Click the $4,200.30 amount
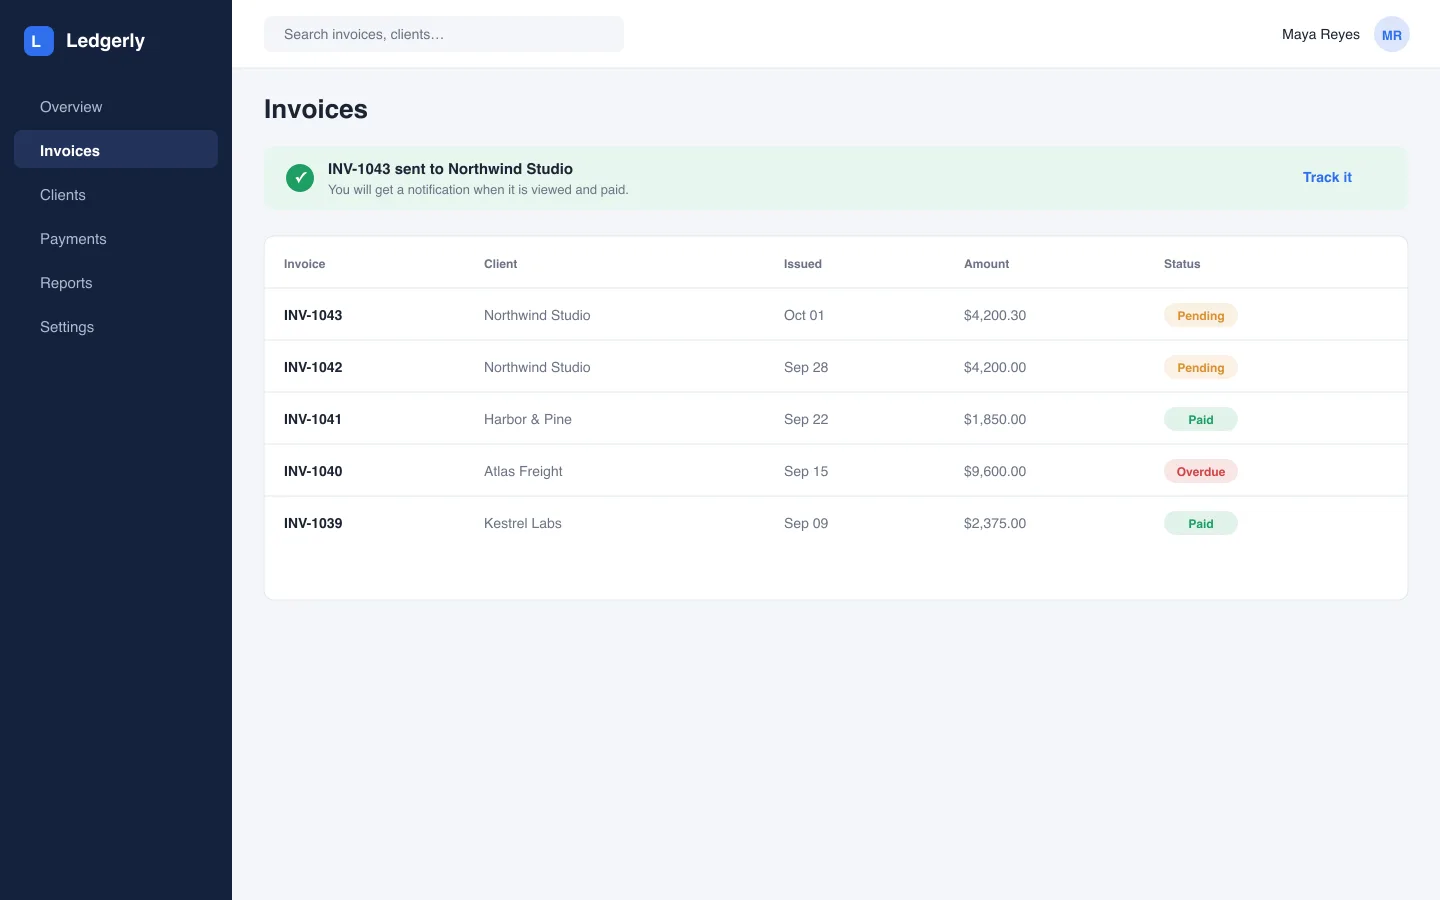Screen dimensions: 1440x900 coord(995,315)
